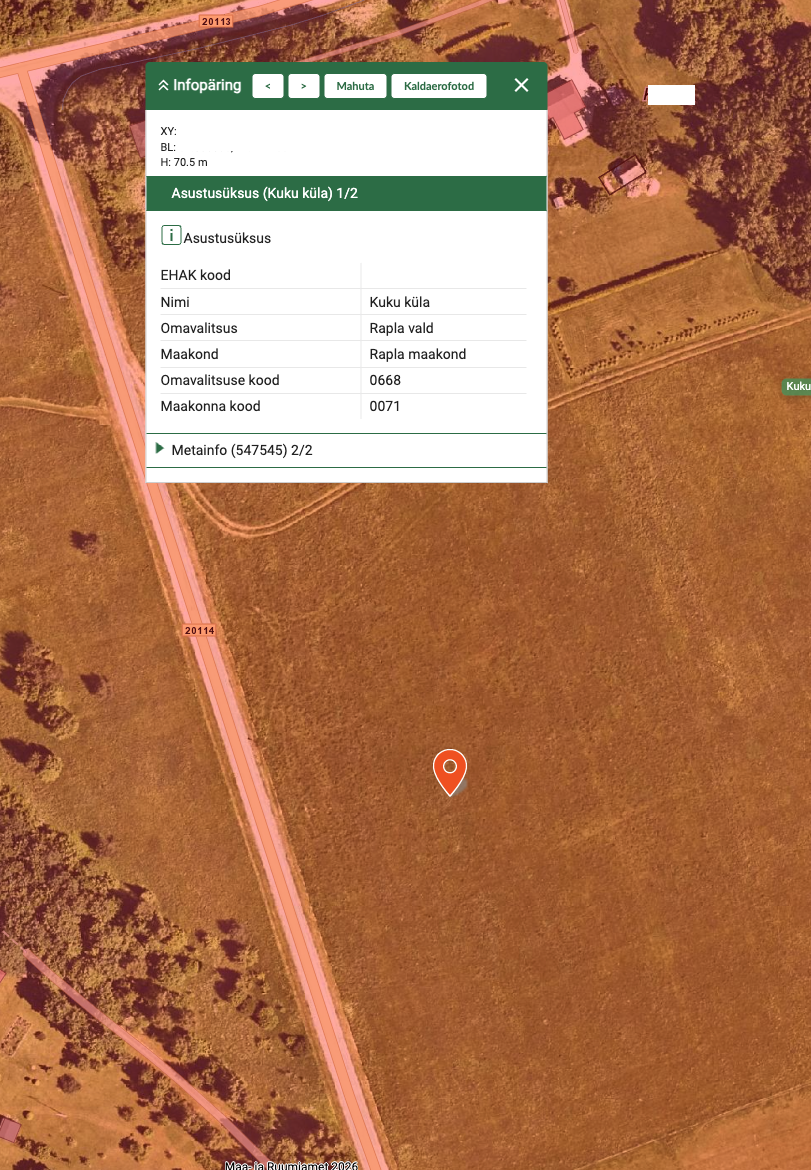This screenshot has width=811, height=1170.
Task: Select Rapla vald municipality value
Action: pyautogui.click(x=401, y=328)
